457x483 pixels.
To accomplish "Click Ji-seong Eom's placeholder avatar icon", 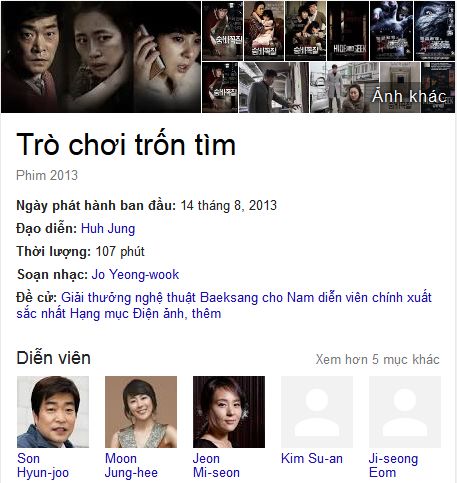I will (405, 412).
